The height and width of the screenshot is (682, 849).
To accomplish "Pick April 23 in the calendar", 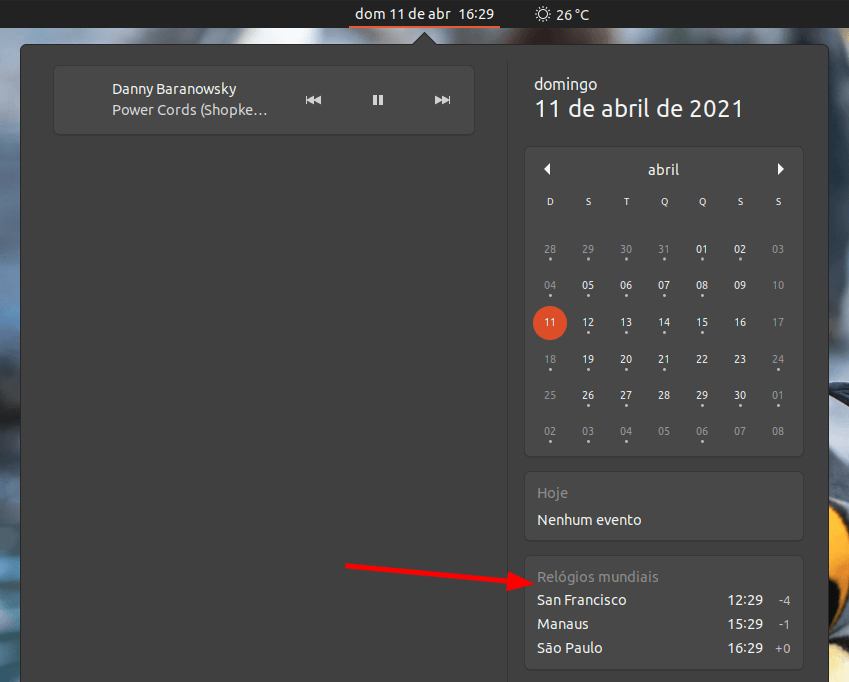I will [x=740, y=359].
